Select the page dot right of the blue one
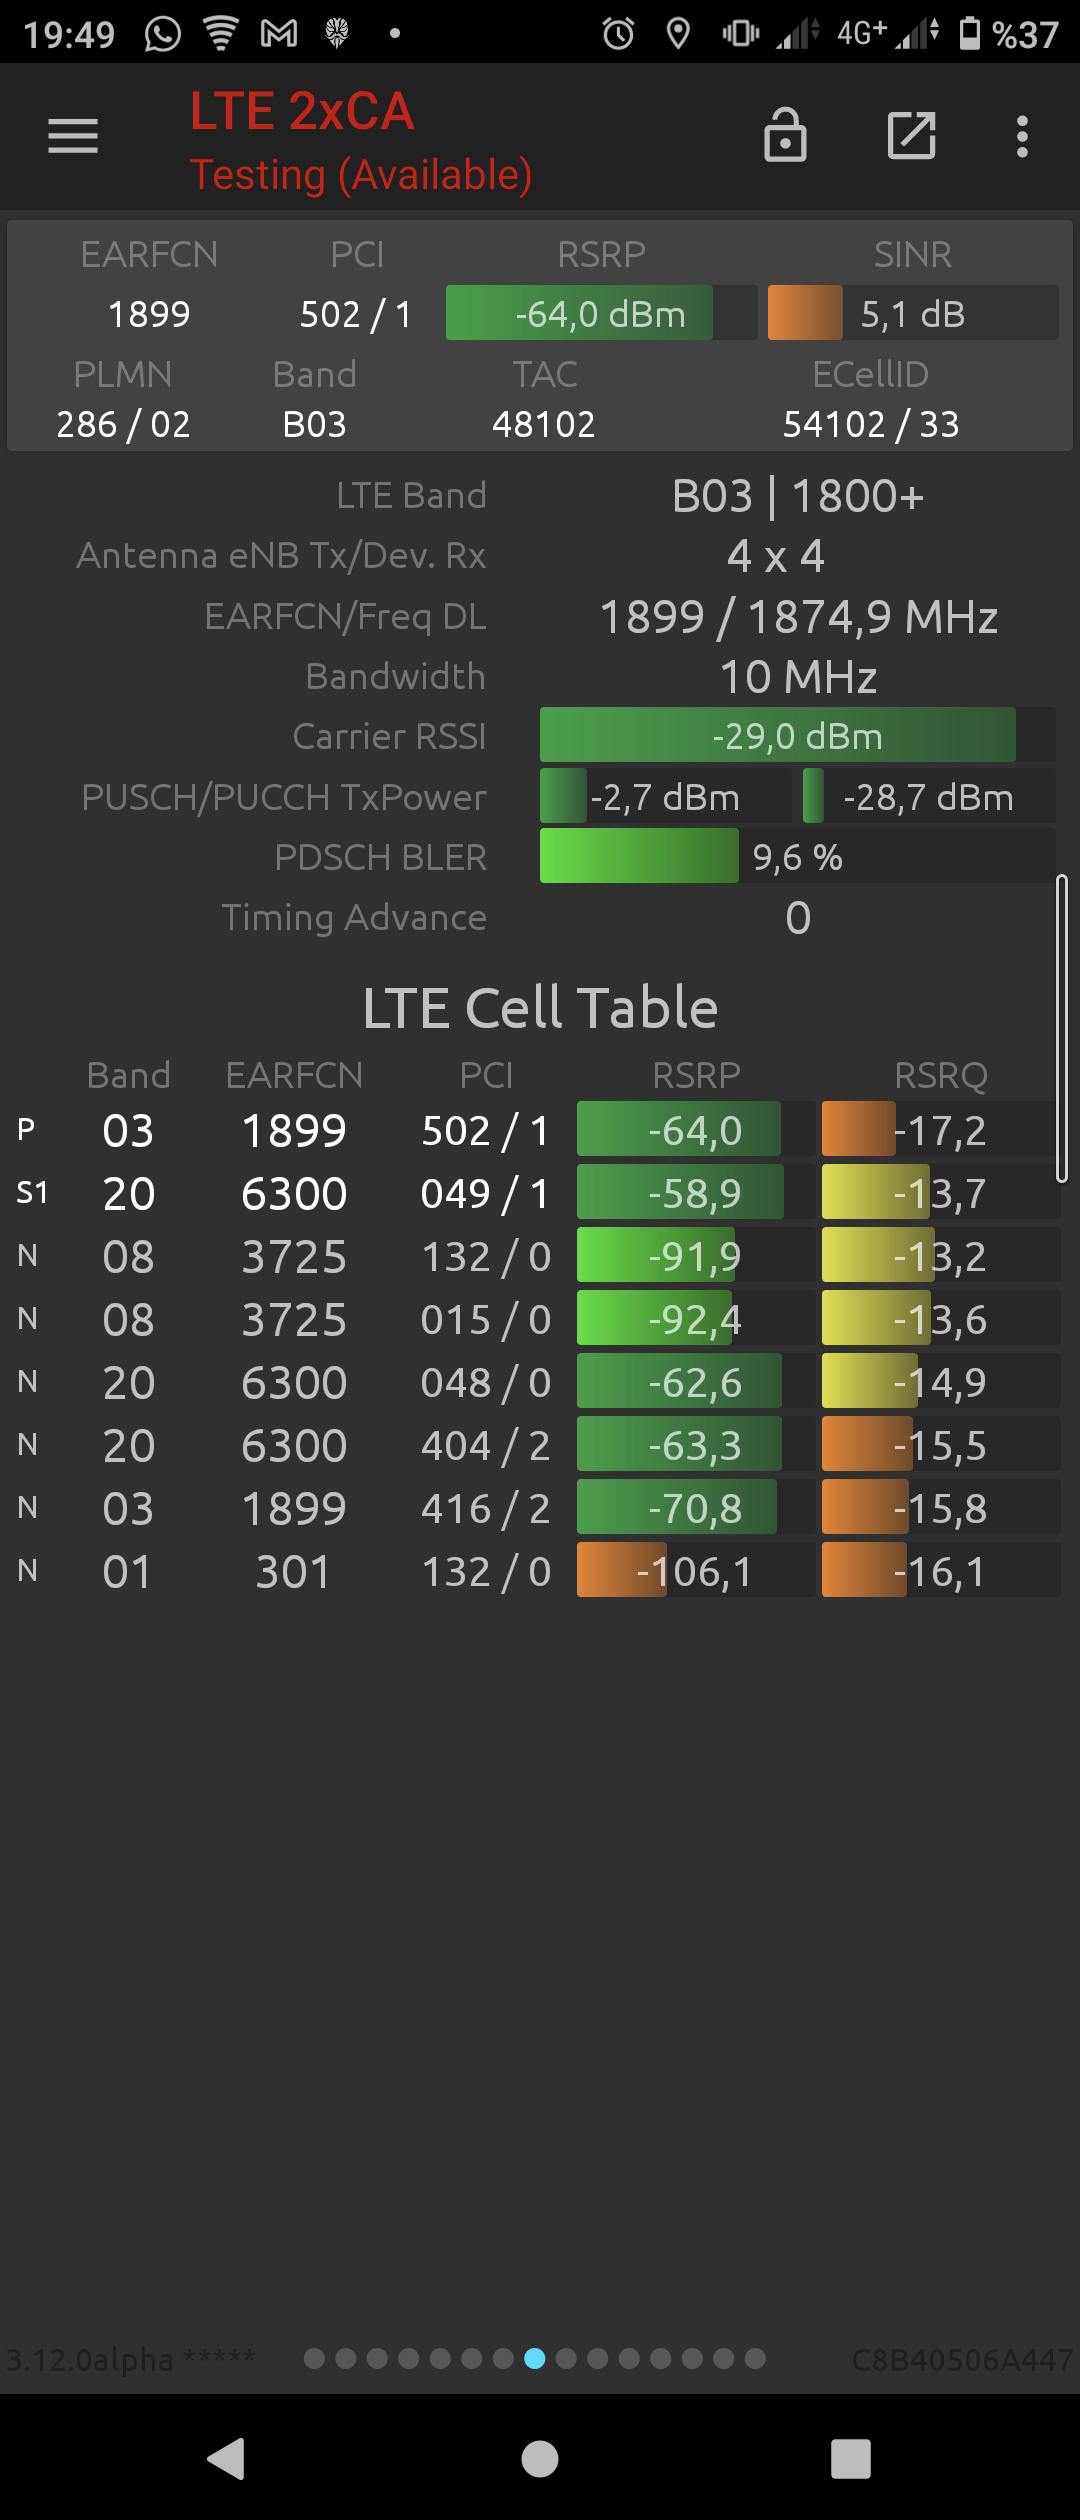1080x2520 pixels. tap(566, 2359)
